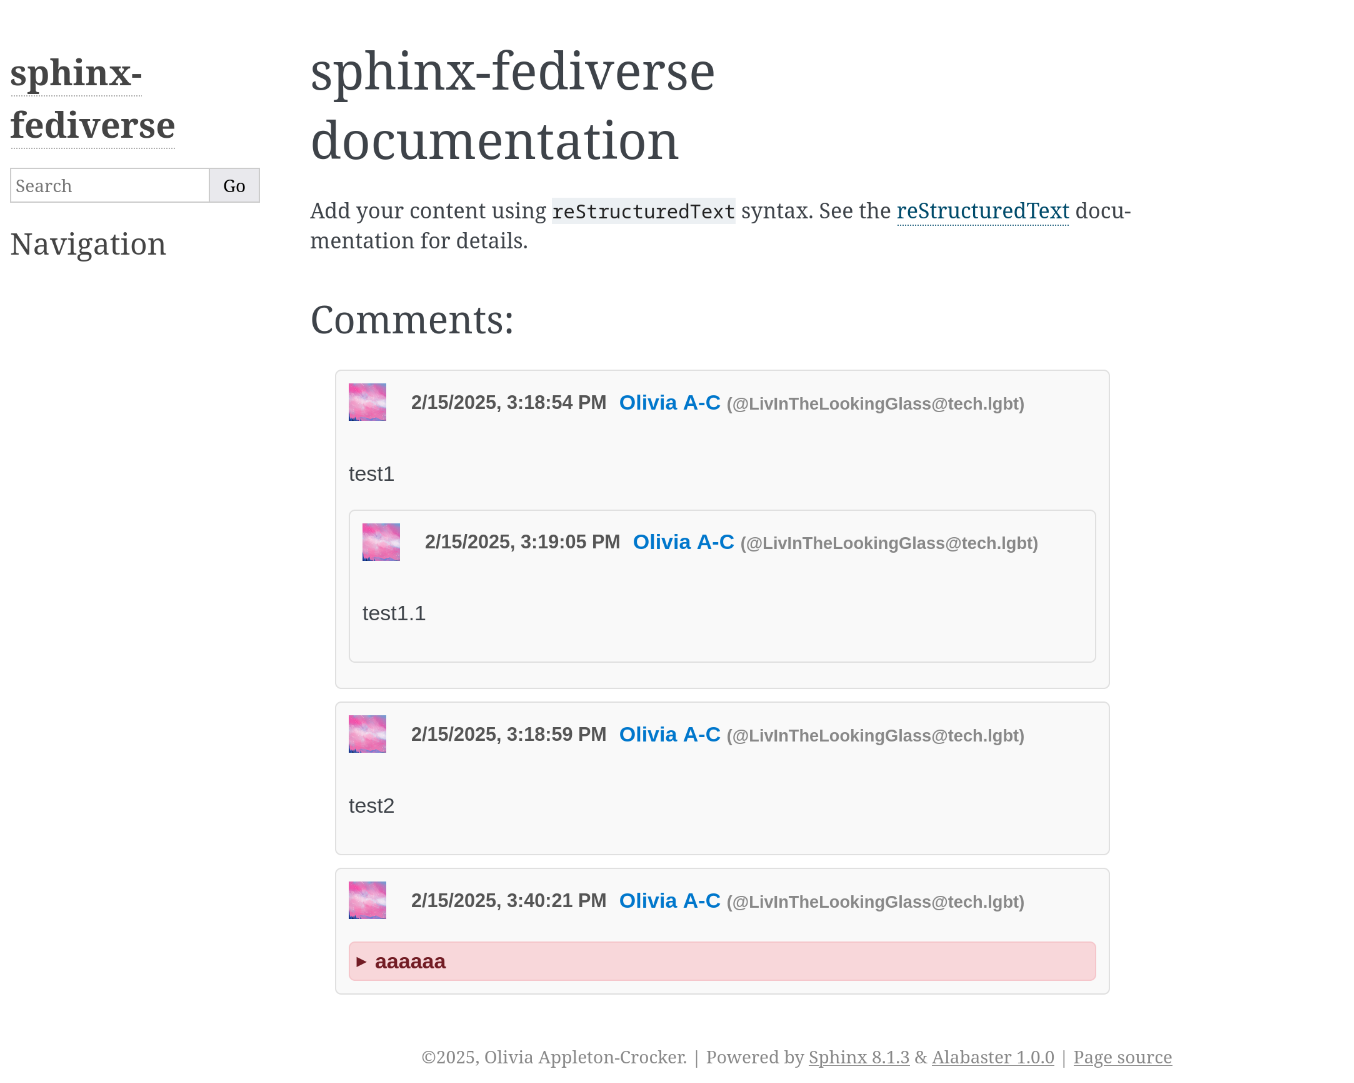Open the Alabaster 1.0.0 footer link
Viewport: 1354px width, 1083px height.
pos(992,1057)
